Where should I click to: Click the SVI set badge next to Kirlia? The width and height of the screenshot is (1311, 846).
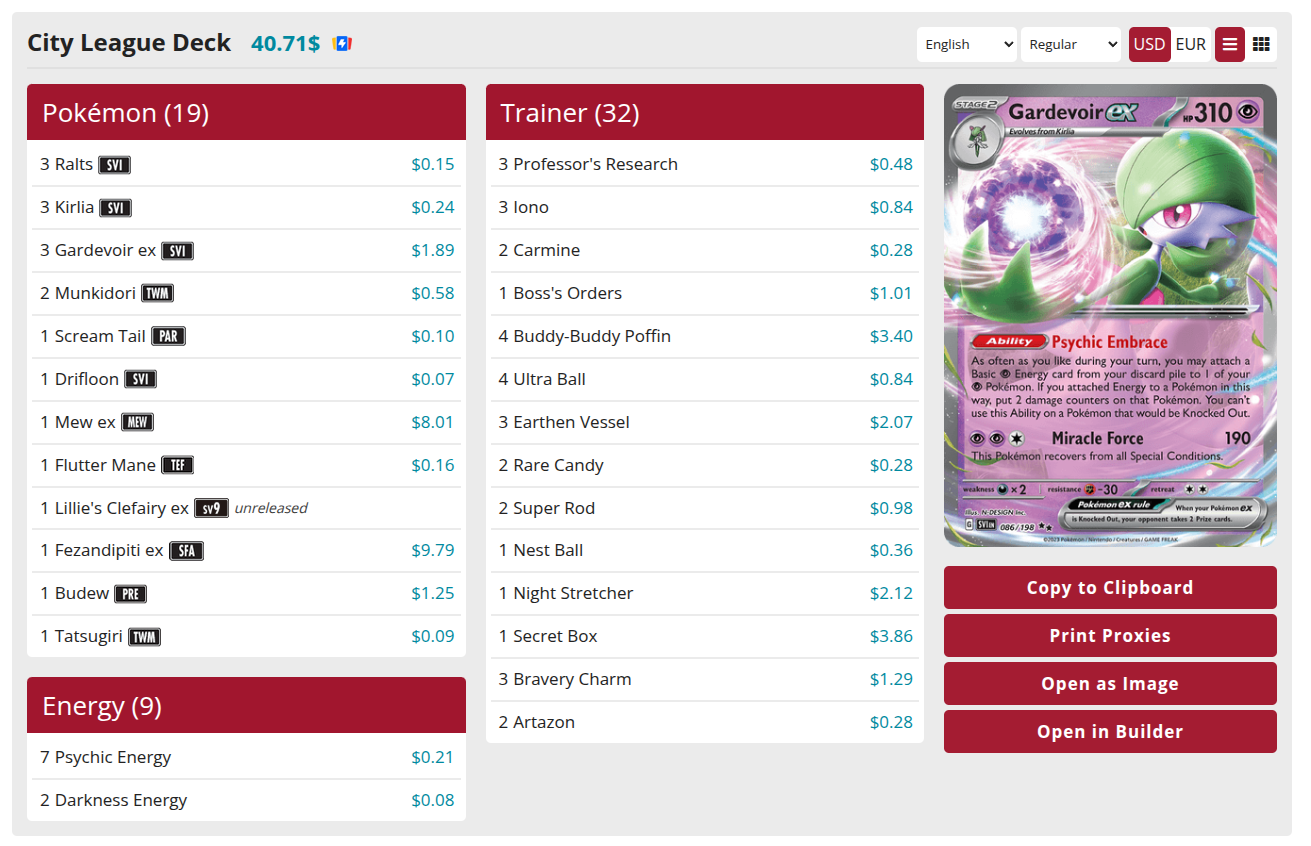[x=116, y=208]
